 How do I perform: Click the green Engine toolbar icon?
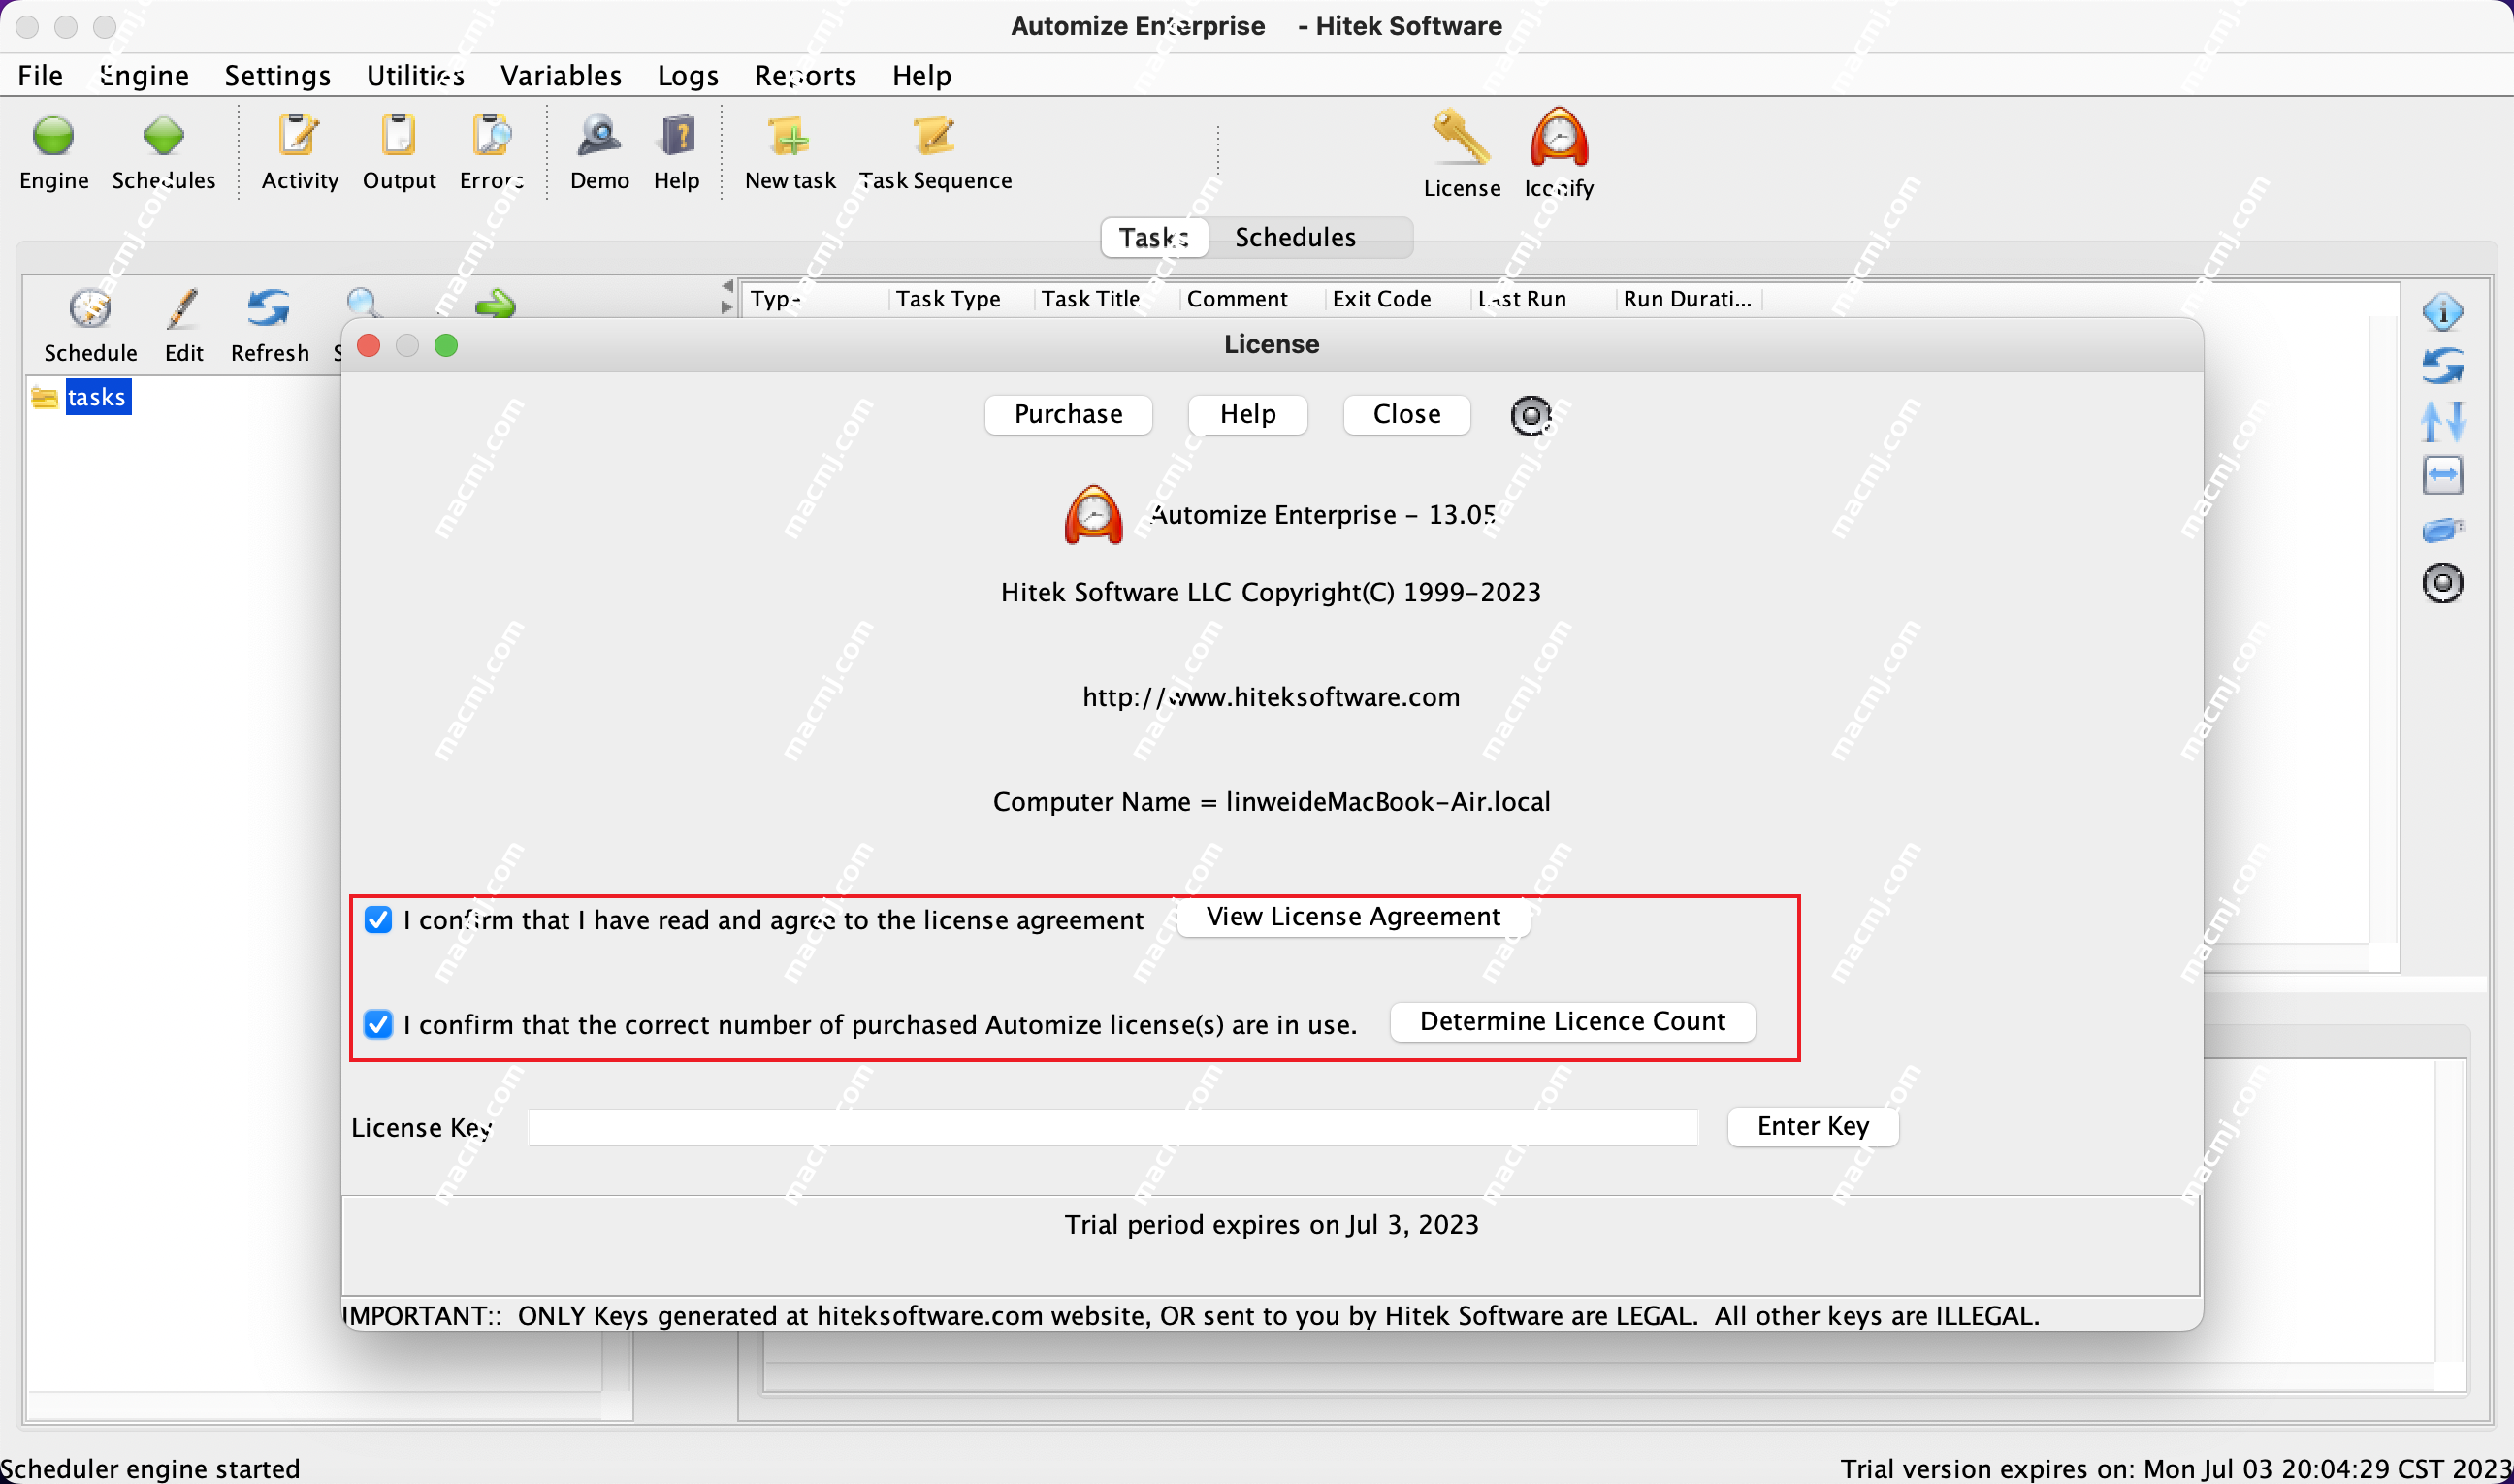[53, 136]
